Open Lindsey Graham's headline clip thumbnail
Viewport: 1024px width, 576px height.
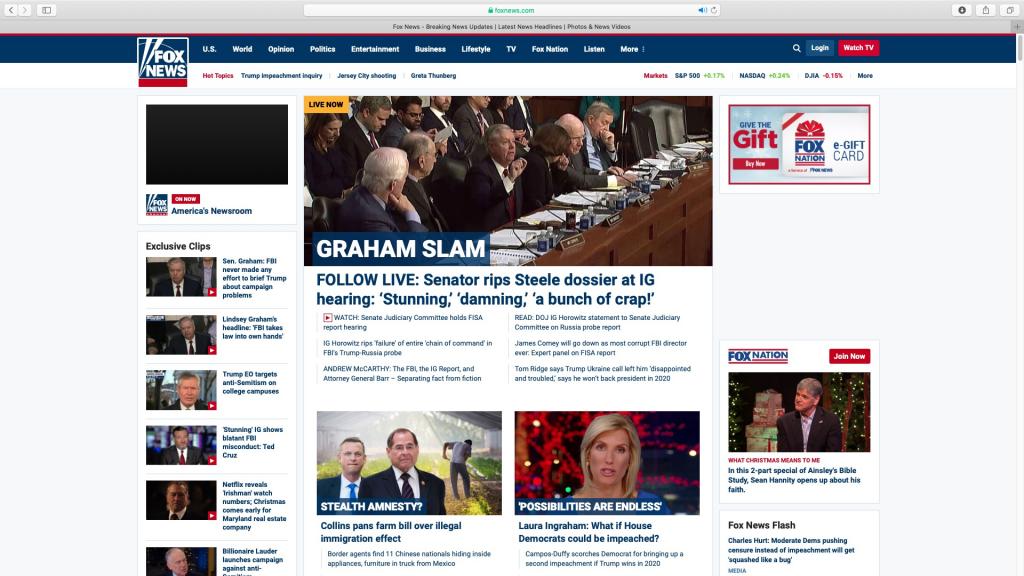point(181,335)
